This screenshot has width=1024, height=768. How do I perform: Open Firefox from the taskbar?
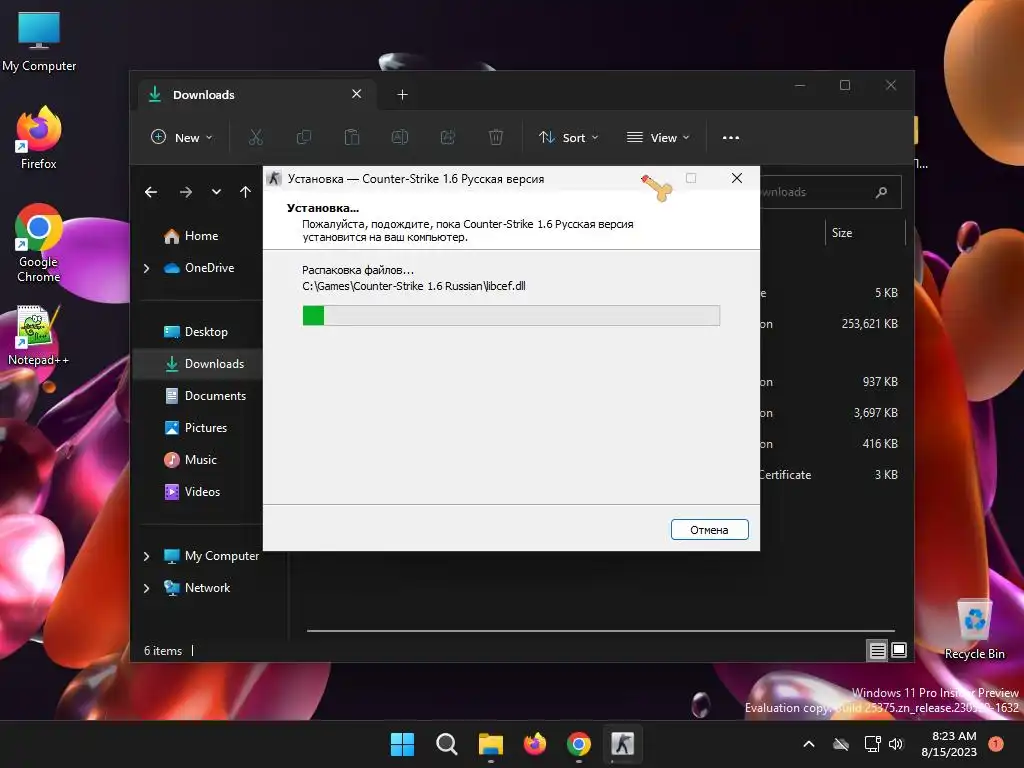coord(535,744)
